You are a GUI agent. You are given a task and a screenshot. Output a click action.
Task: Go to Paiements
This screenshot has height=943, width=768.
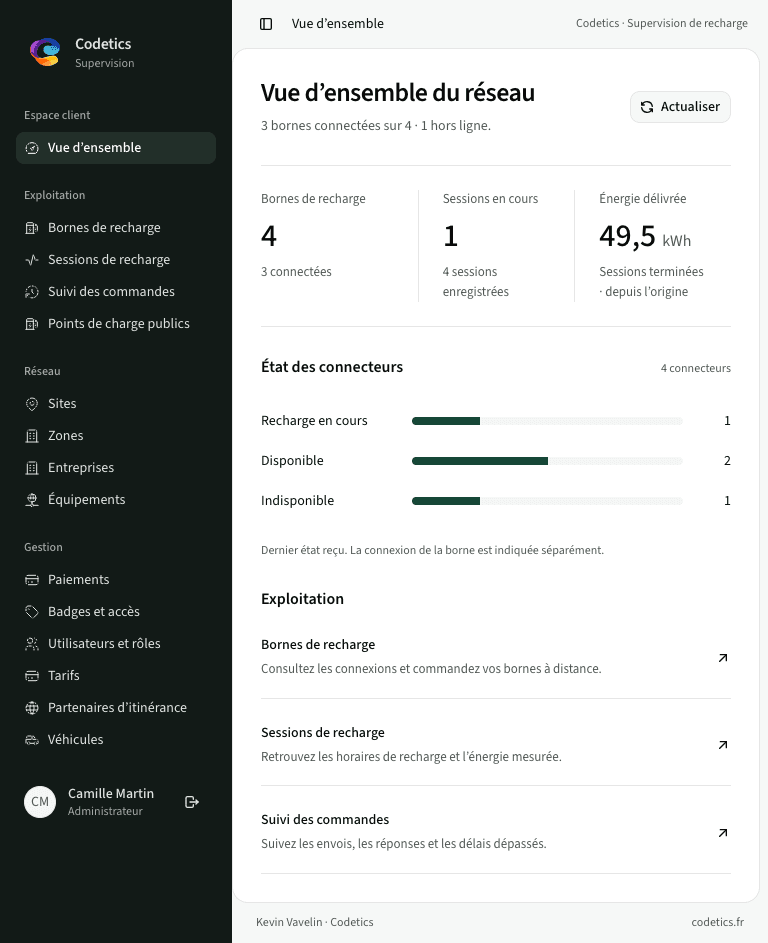[x=116, y=580]
